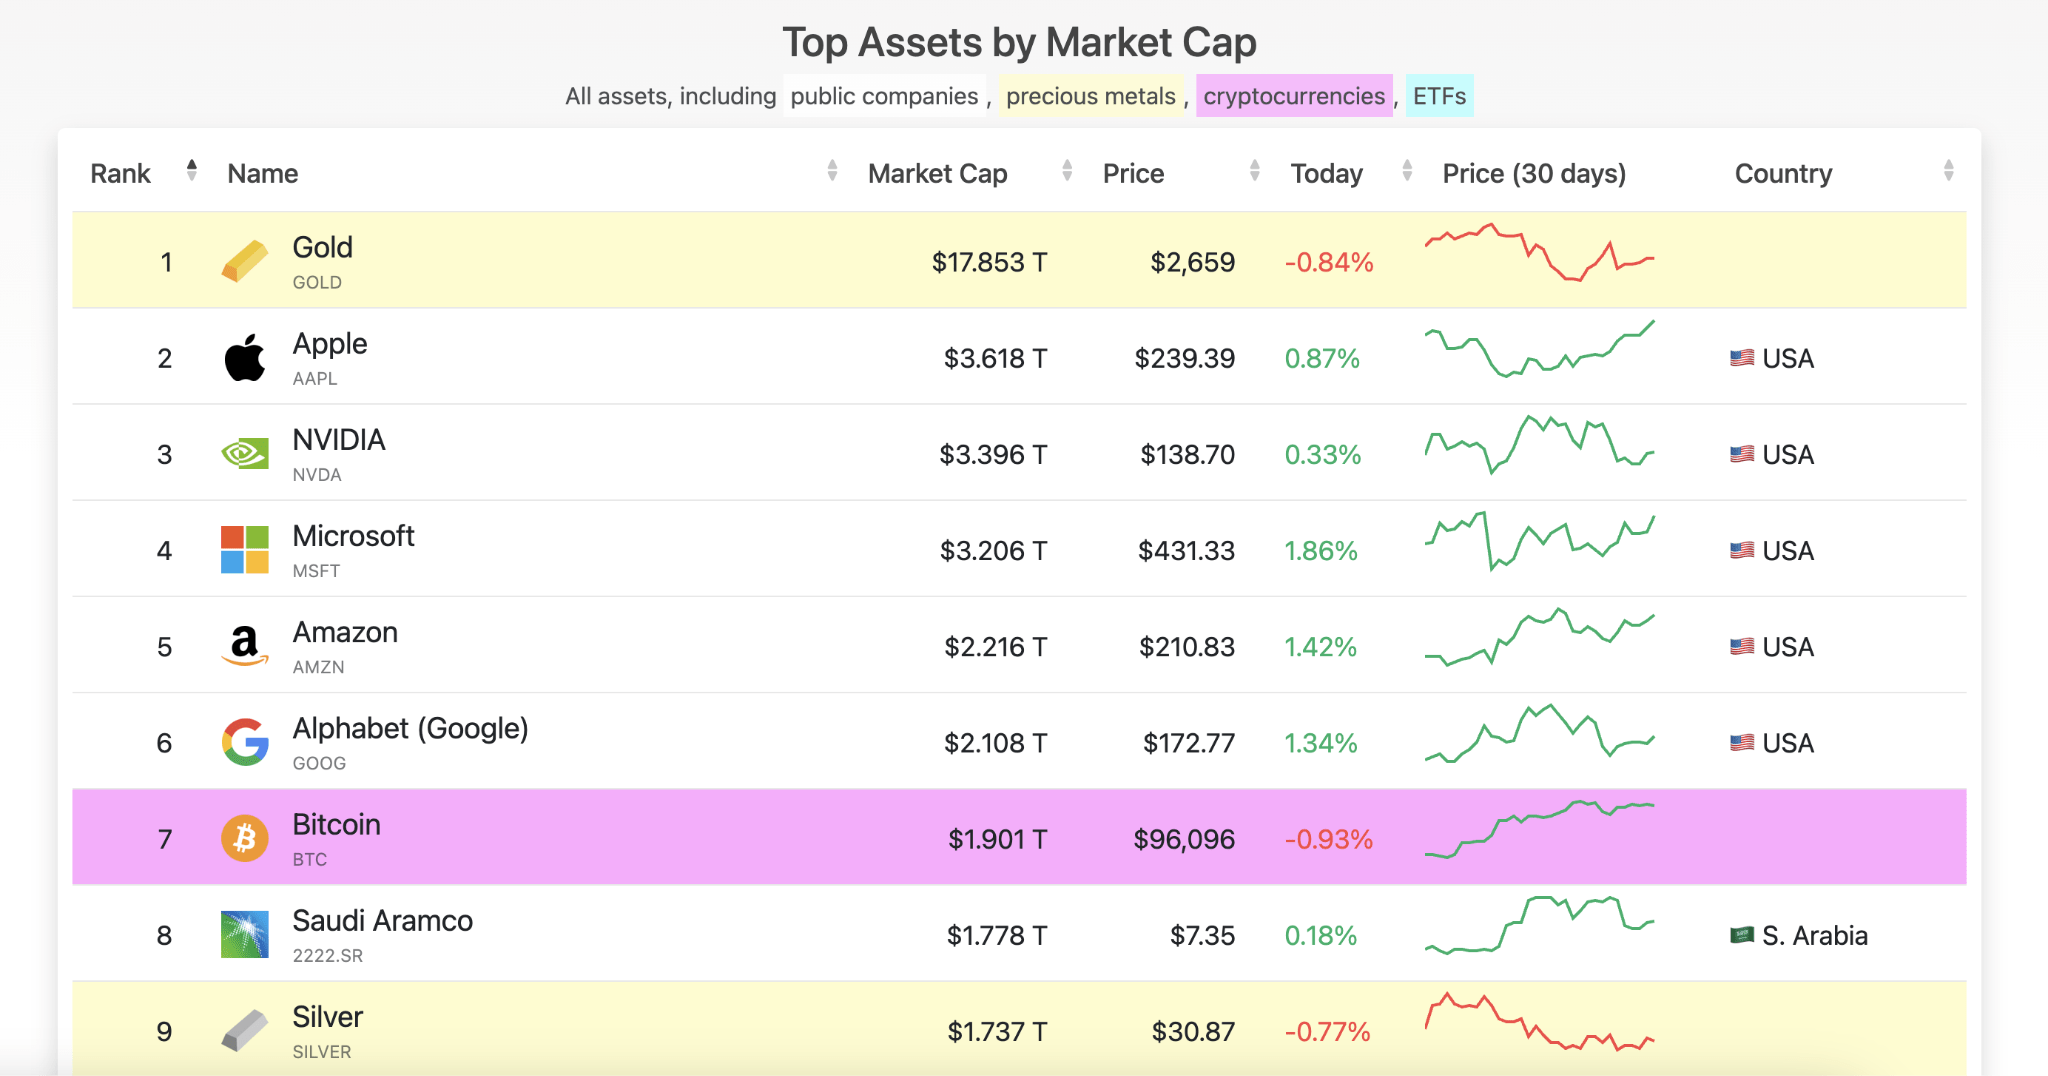Select the Bitcoin coin icon

[244, 837]
